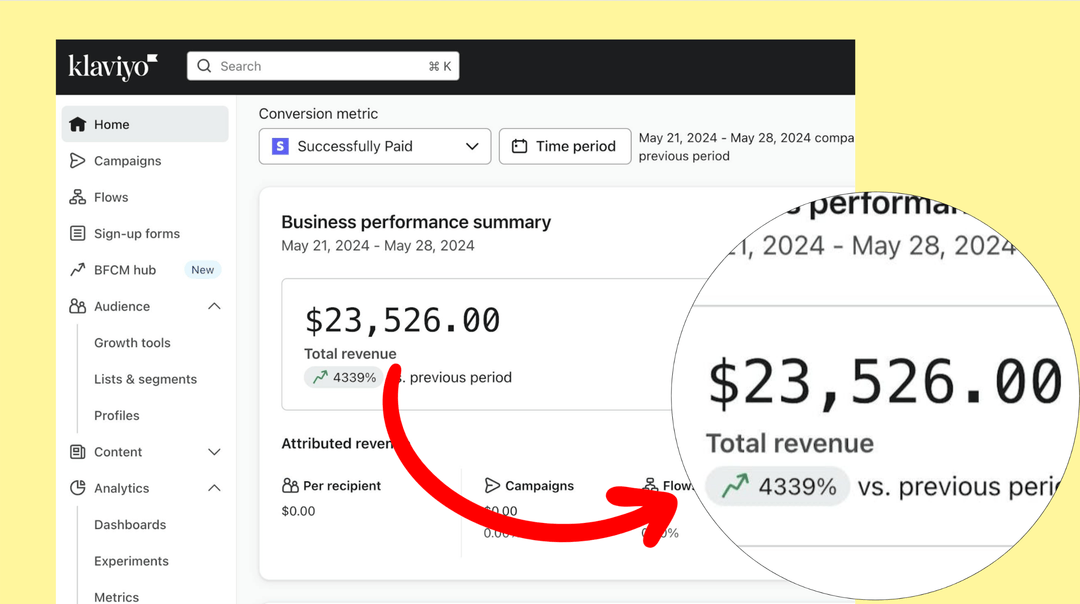Open the Successfully Paid conversion dropdown
The height and width of the screenshot is (604, 1080).
tap(375, 146)
